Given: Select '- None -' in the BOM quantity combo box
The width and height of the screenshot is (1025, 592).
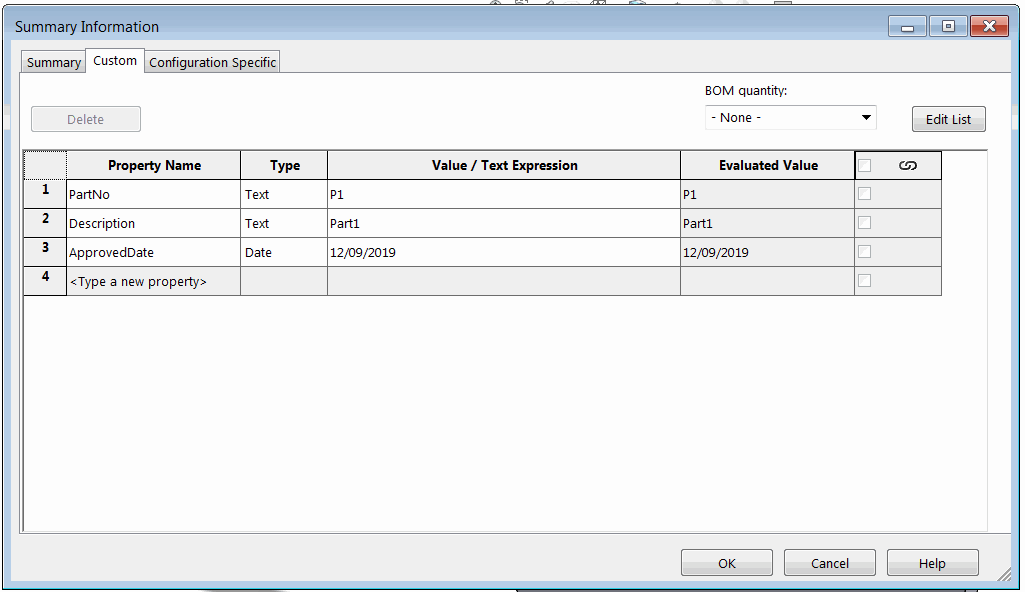Looking at the screenshot, I should [780, 116].
